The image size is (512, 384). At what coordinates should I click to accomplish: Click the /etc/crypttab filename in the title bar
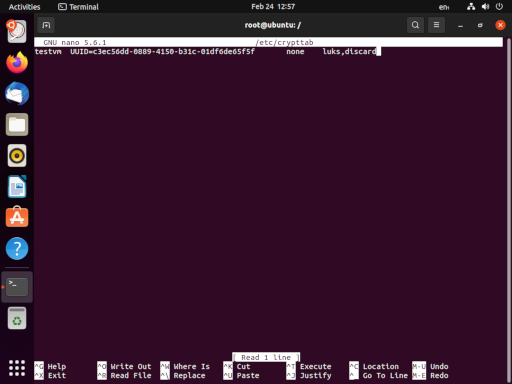284,43
